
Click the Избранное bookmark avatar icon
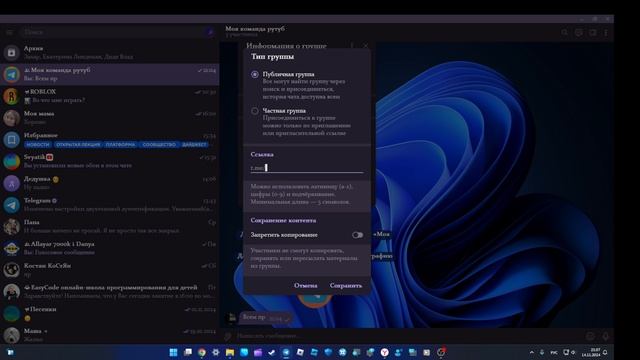point(11,140)
